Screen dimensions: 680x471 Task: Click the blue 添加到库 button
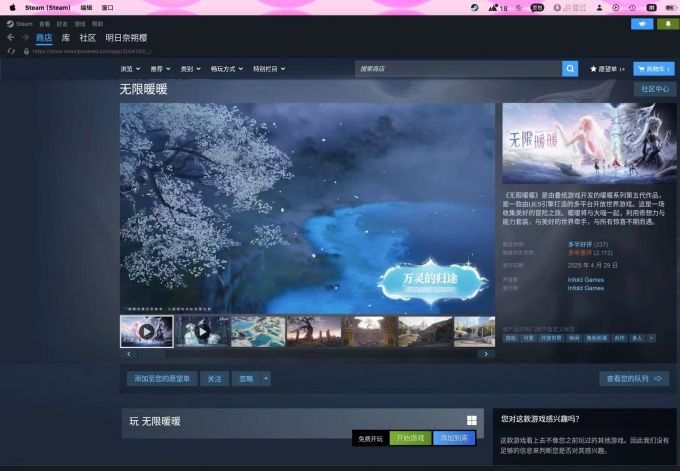tap(454, 438)
